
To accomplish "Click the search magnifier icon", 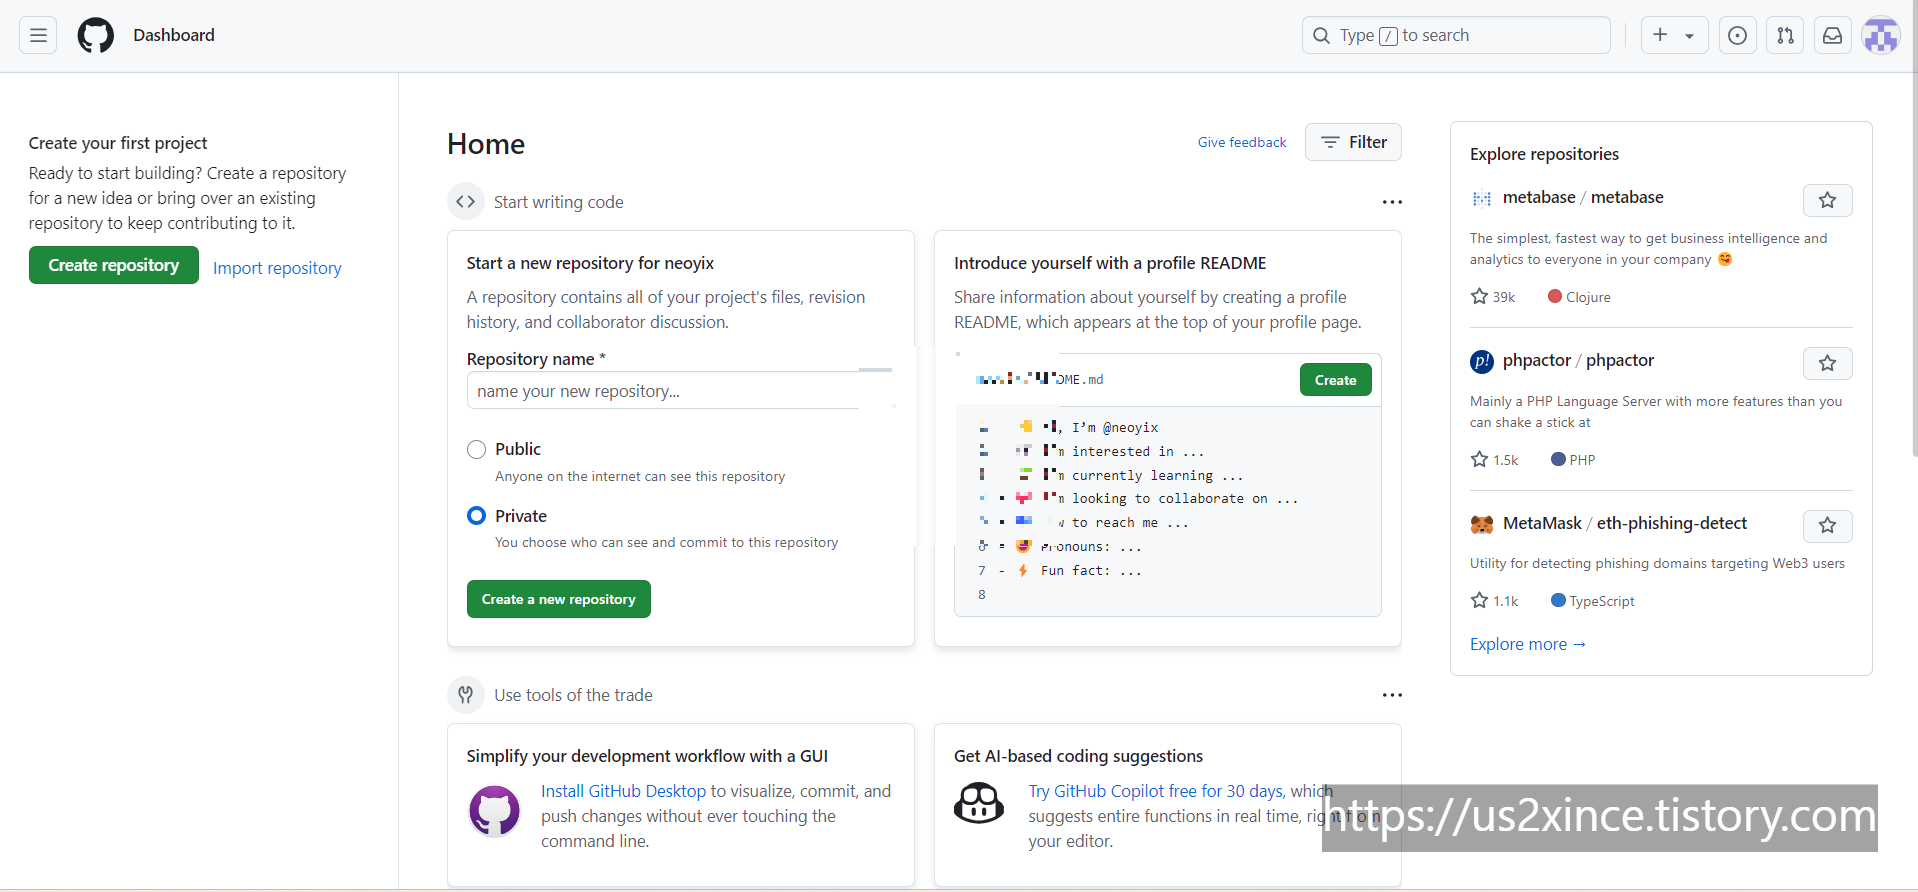I will point(1321,35).
